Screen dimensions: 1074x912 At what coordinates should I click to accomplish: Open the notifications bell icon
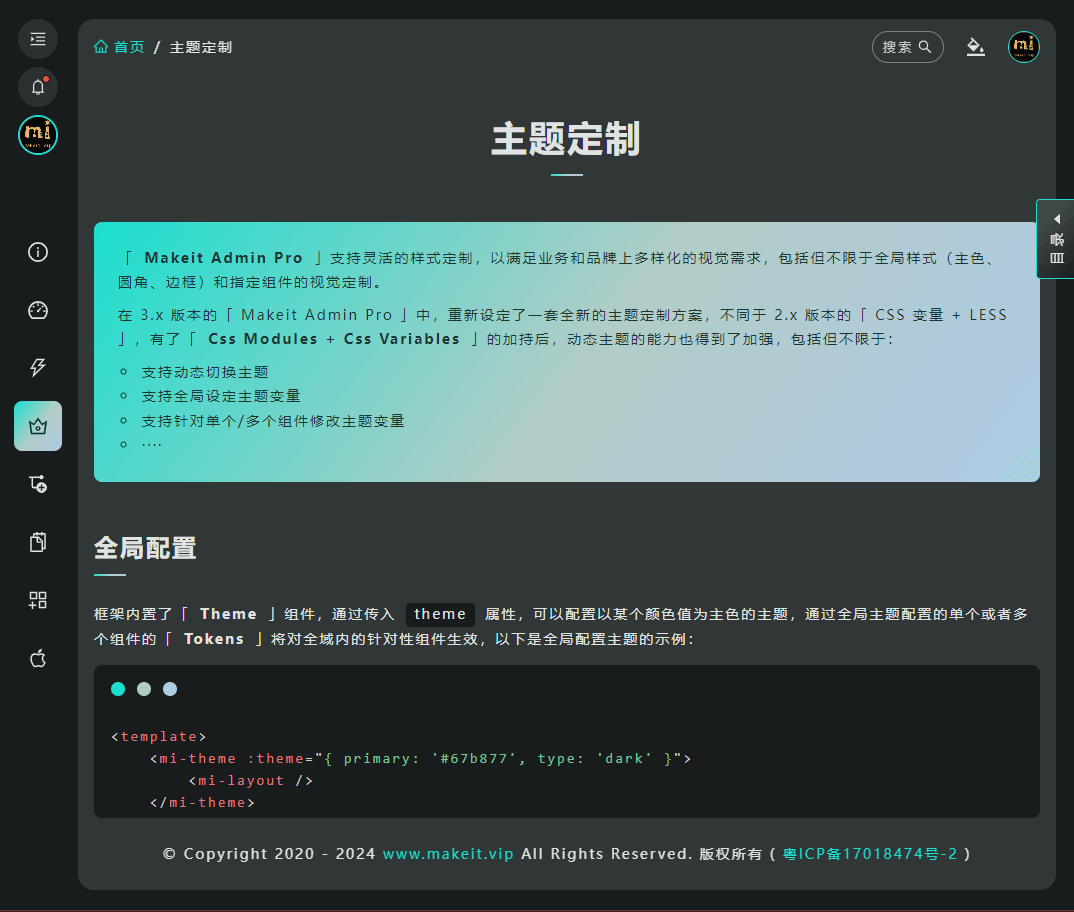(x=38, y=87)
